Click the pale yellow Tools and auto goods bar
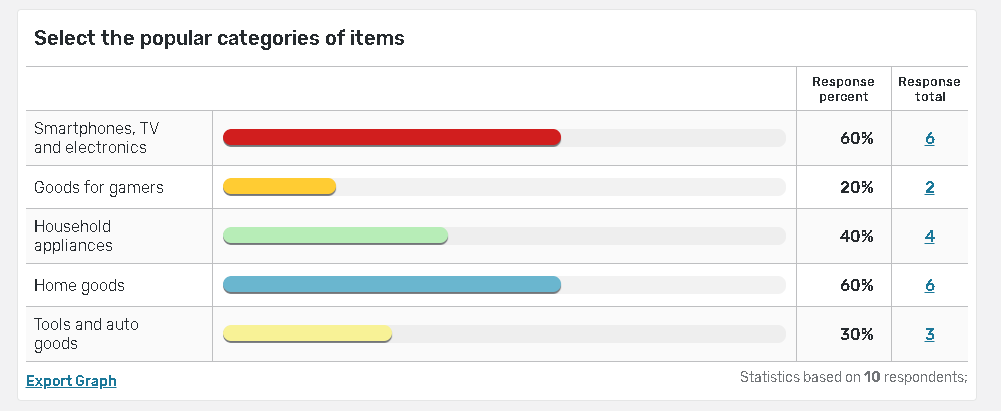 click(x=307, y=334)
